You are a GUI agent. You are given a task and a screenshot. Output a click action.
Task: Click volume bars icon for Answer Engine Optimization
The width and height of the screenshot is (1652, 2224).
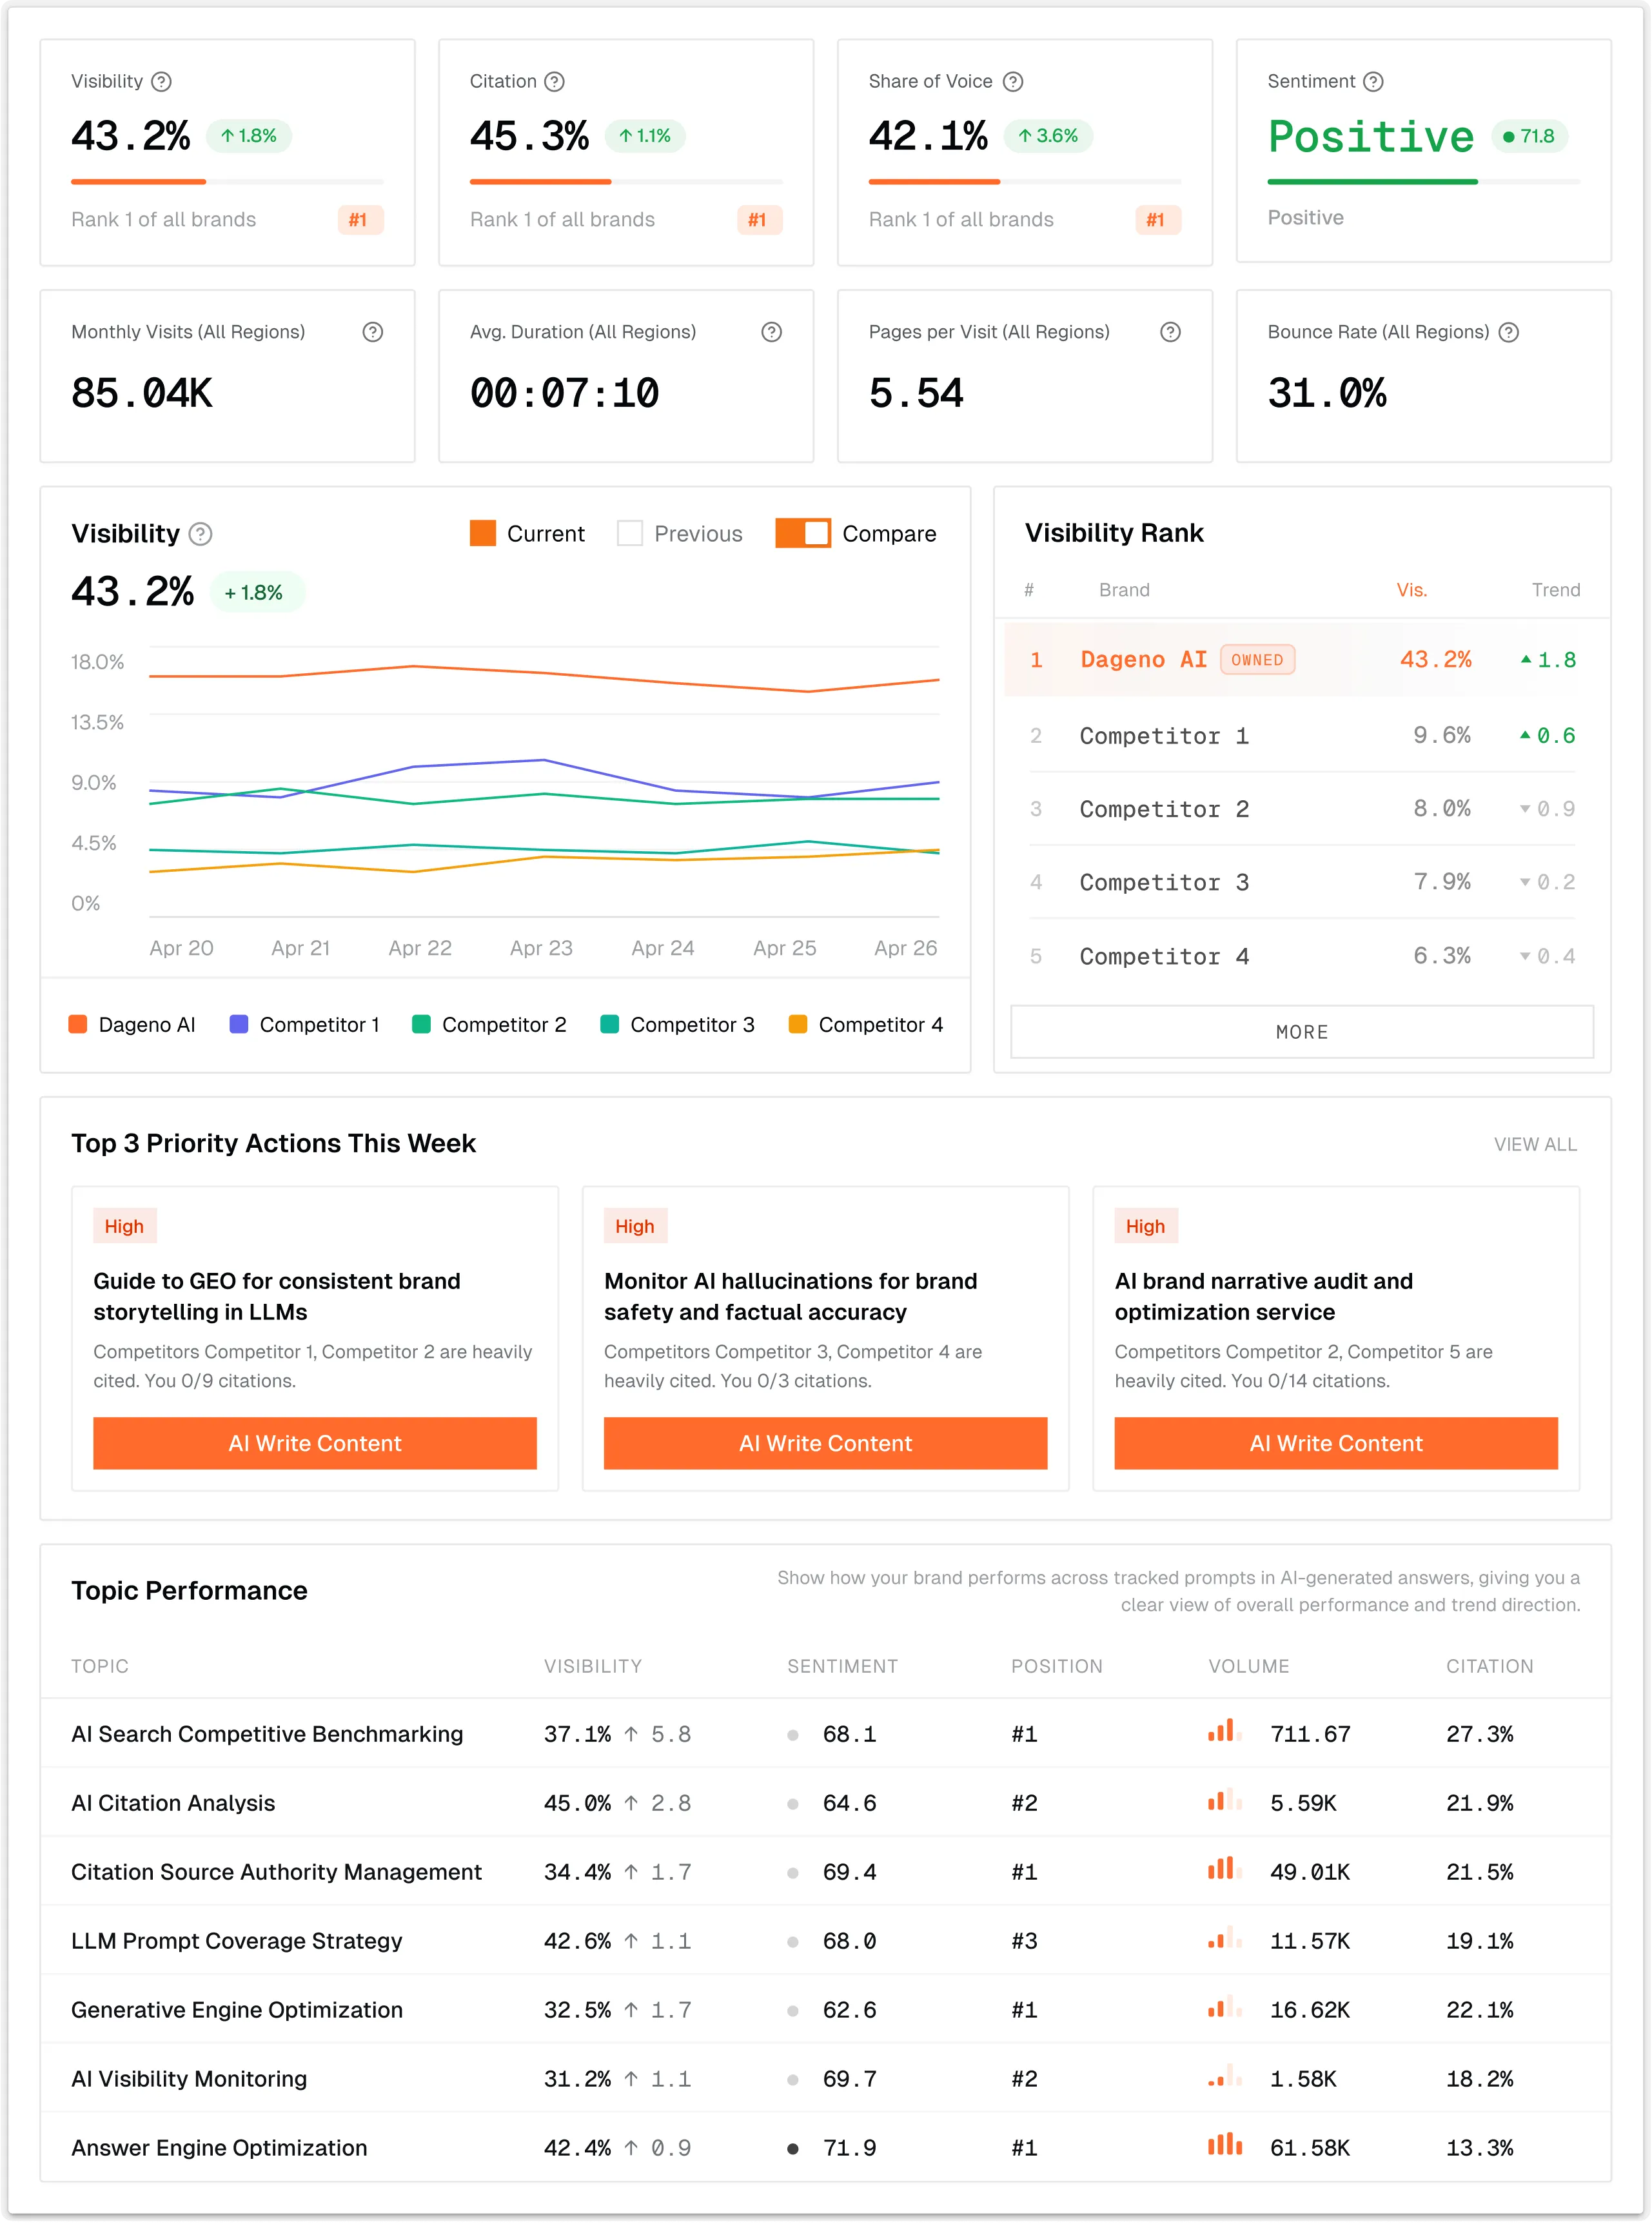[1225, 2144]
